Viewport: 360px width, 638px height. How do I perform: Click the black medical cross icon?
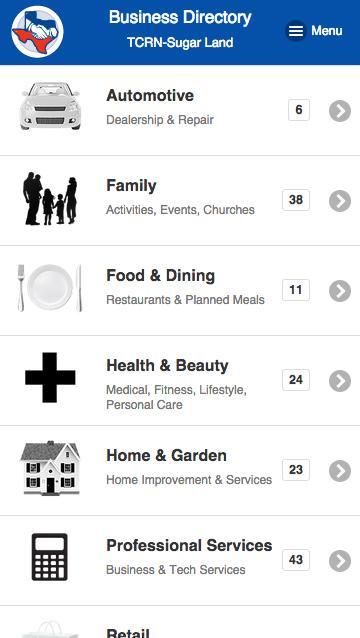[50, 378]
